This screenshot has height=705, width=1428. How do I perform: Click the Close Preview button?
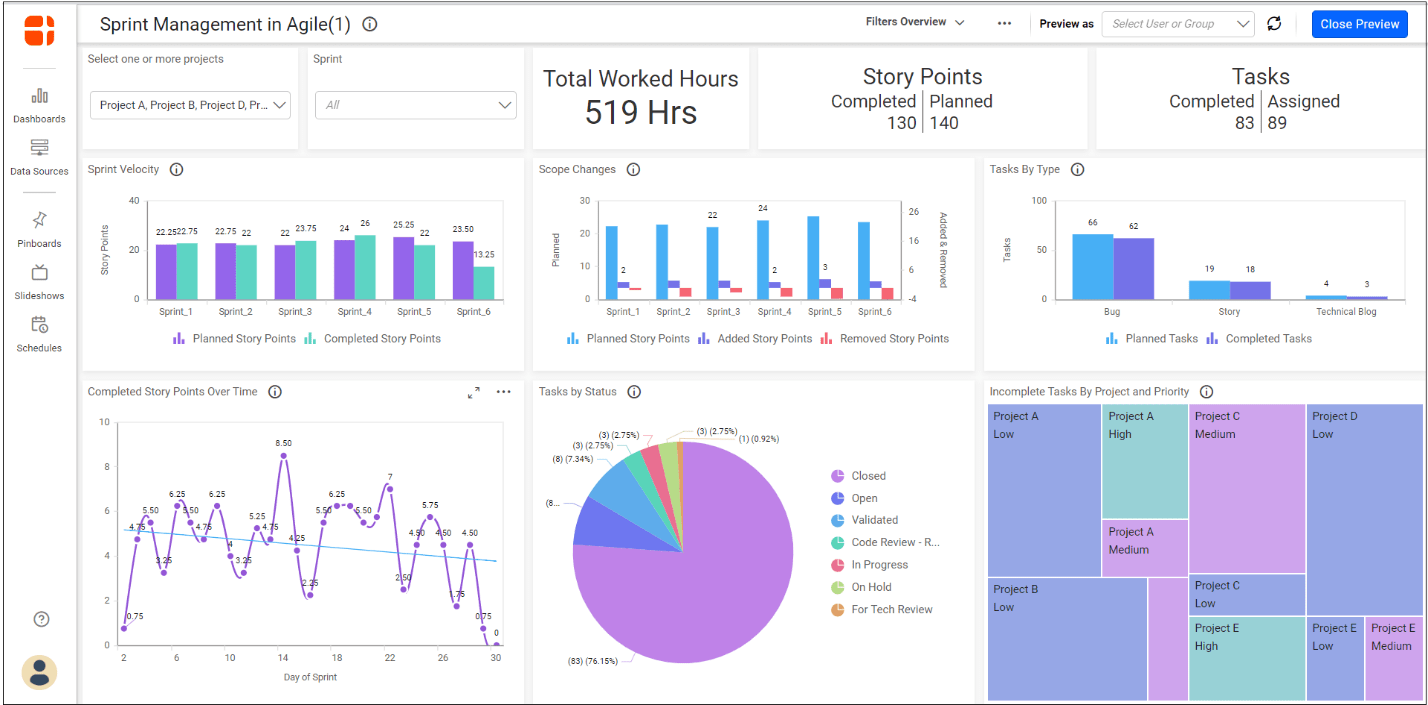point(1359,24)
